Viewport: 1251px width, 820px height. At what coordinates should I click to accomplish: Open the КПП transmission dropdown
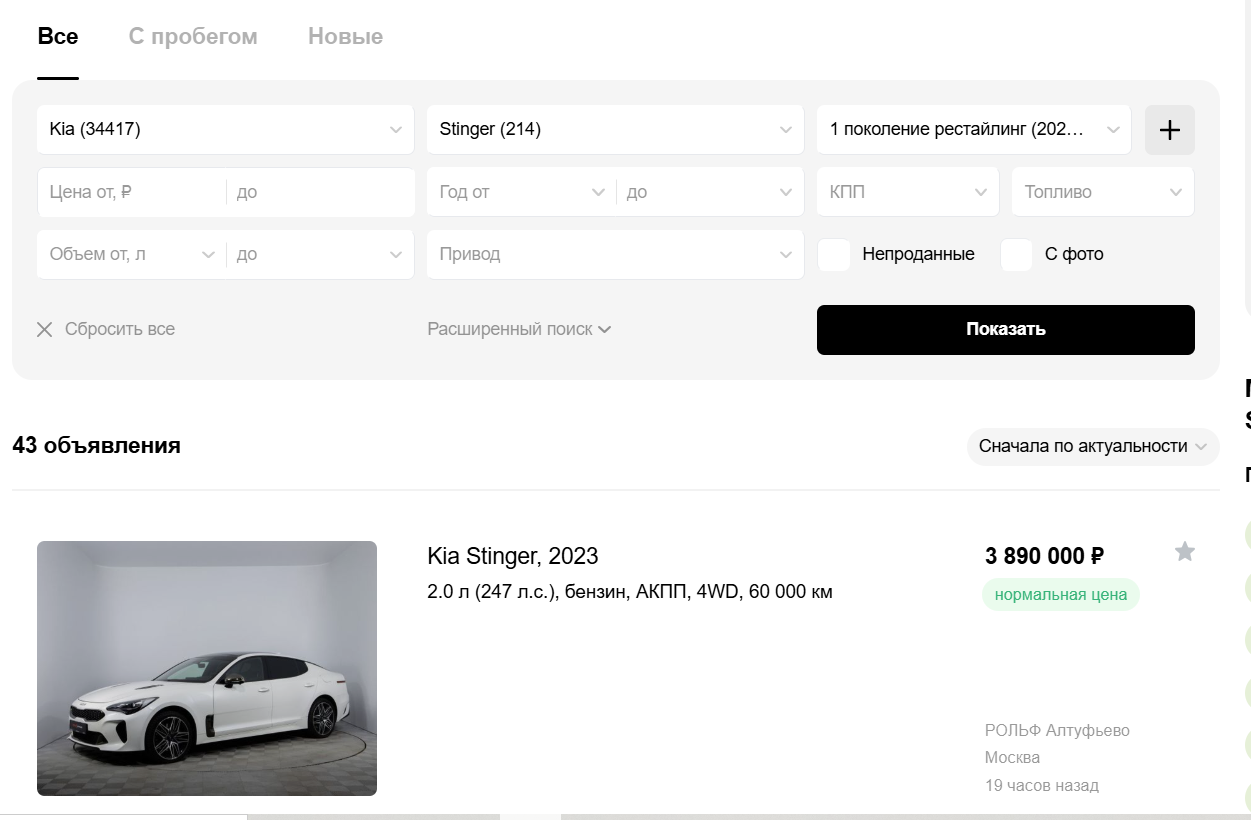point(907,192)
